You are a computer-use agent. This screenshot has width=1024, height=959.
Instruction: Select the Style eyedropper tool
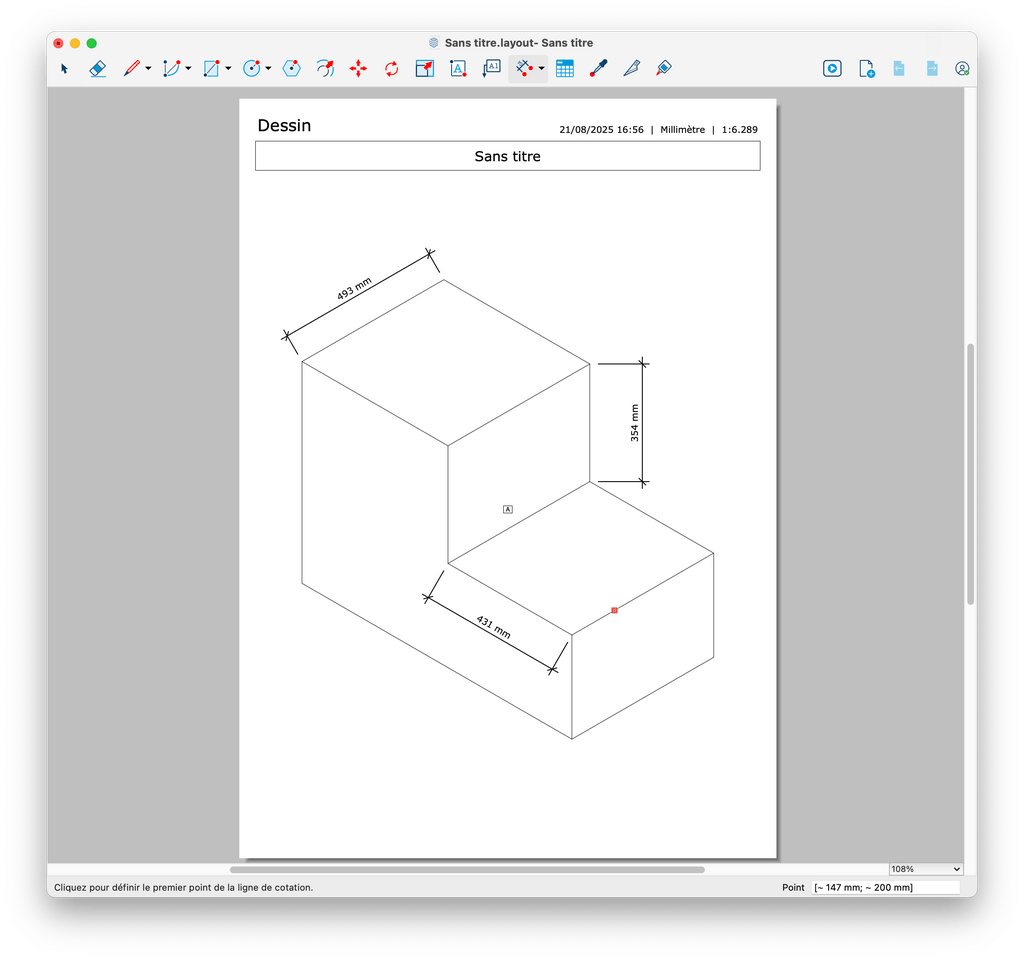click(x=598, y=69)
